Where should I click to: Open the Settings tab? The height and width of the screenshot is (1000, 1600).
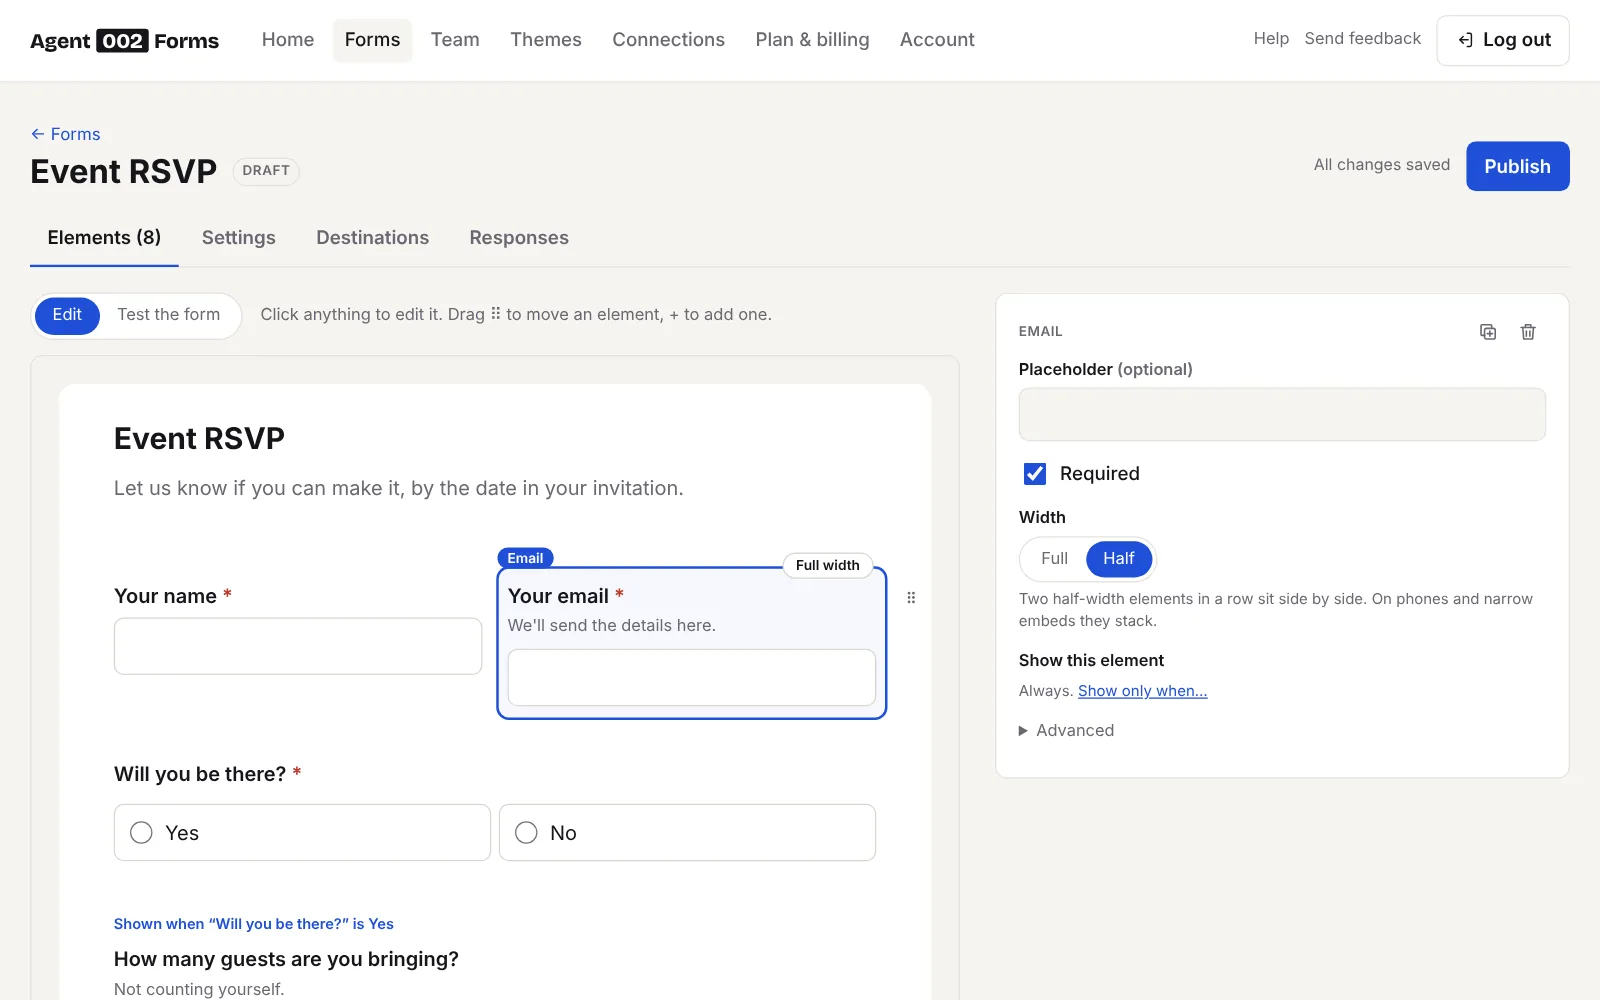click(x=239, y=238)
